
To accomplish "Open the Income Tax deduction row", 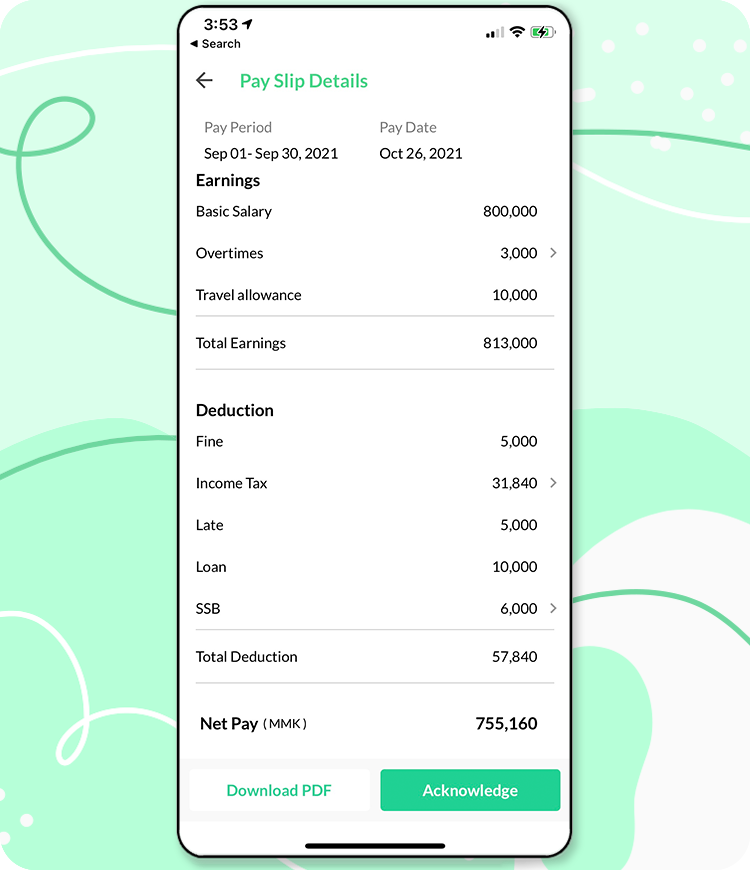I will (x=375, y=483).
